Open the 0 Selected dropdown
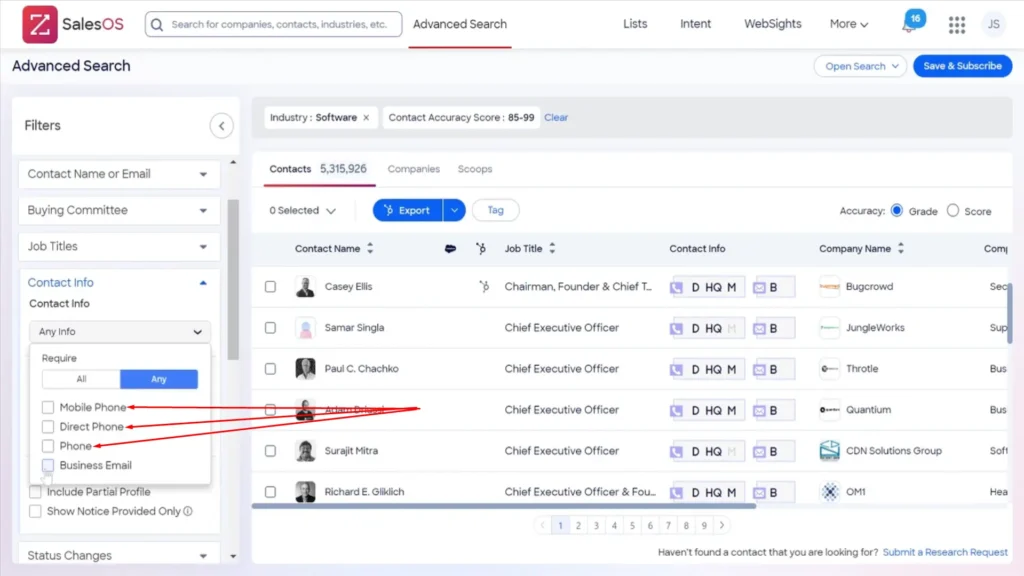 (x=302, y=210)
